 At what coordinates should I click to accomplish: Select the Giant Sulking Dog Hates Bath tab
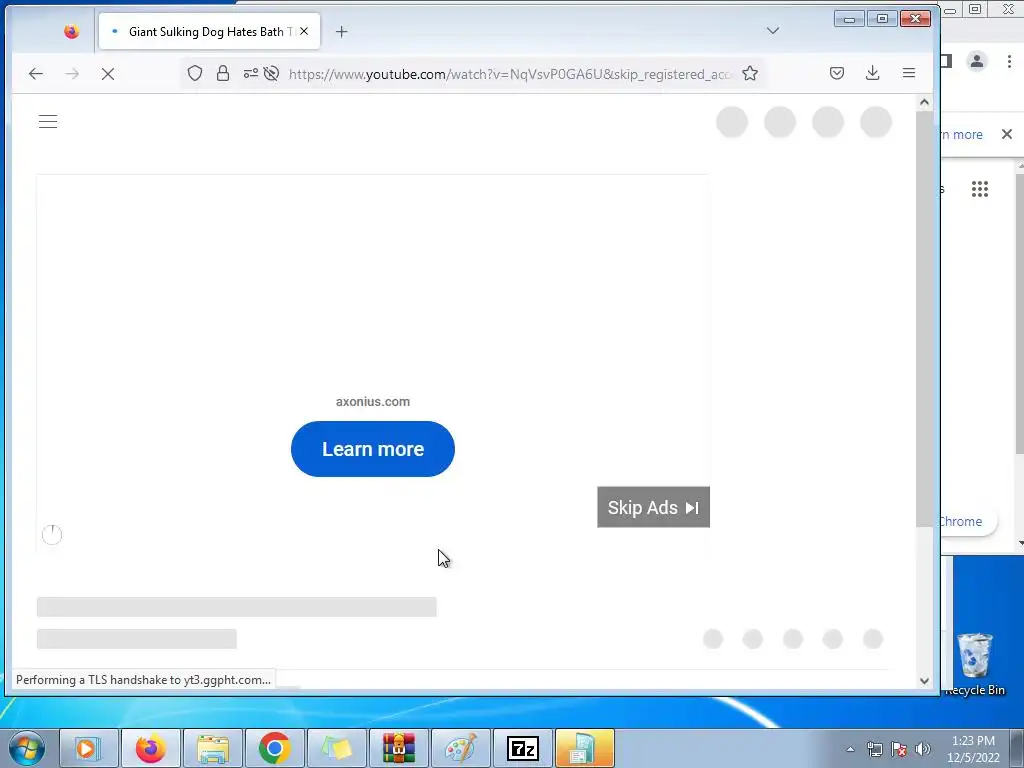[x=209, y=31]
